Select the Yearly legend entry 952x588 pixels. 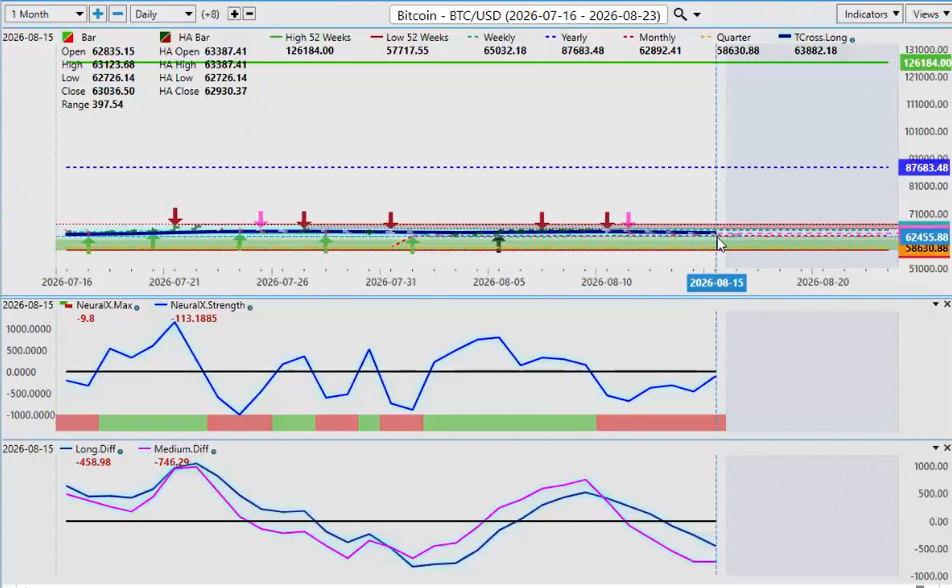566,38
